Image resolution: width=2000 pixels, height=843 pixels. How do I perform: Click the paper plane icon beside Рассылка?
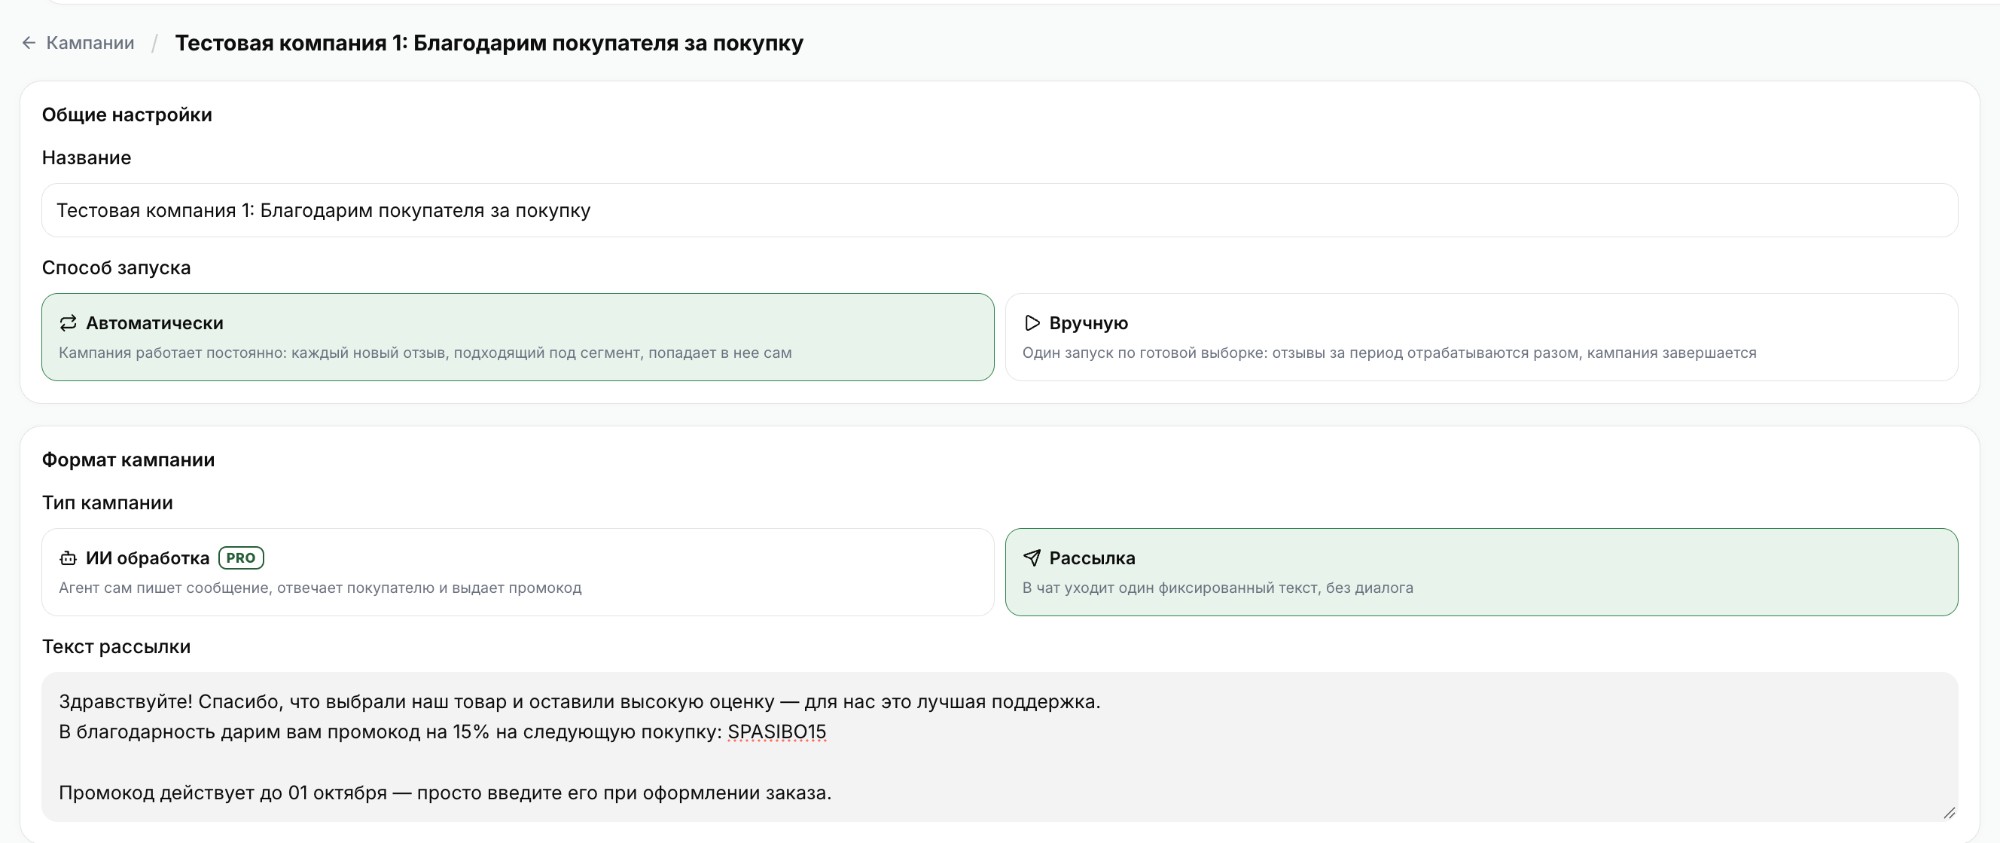coord(1032,558)
